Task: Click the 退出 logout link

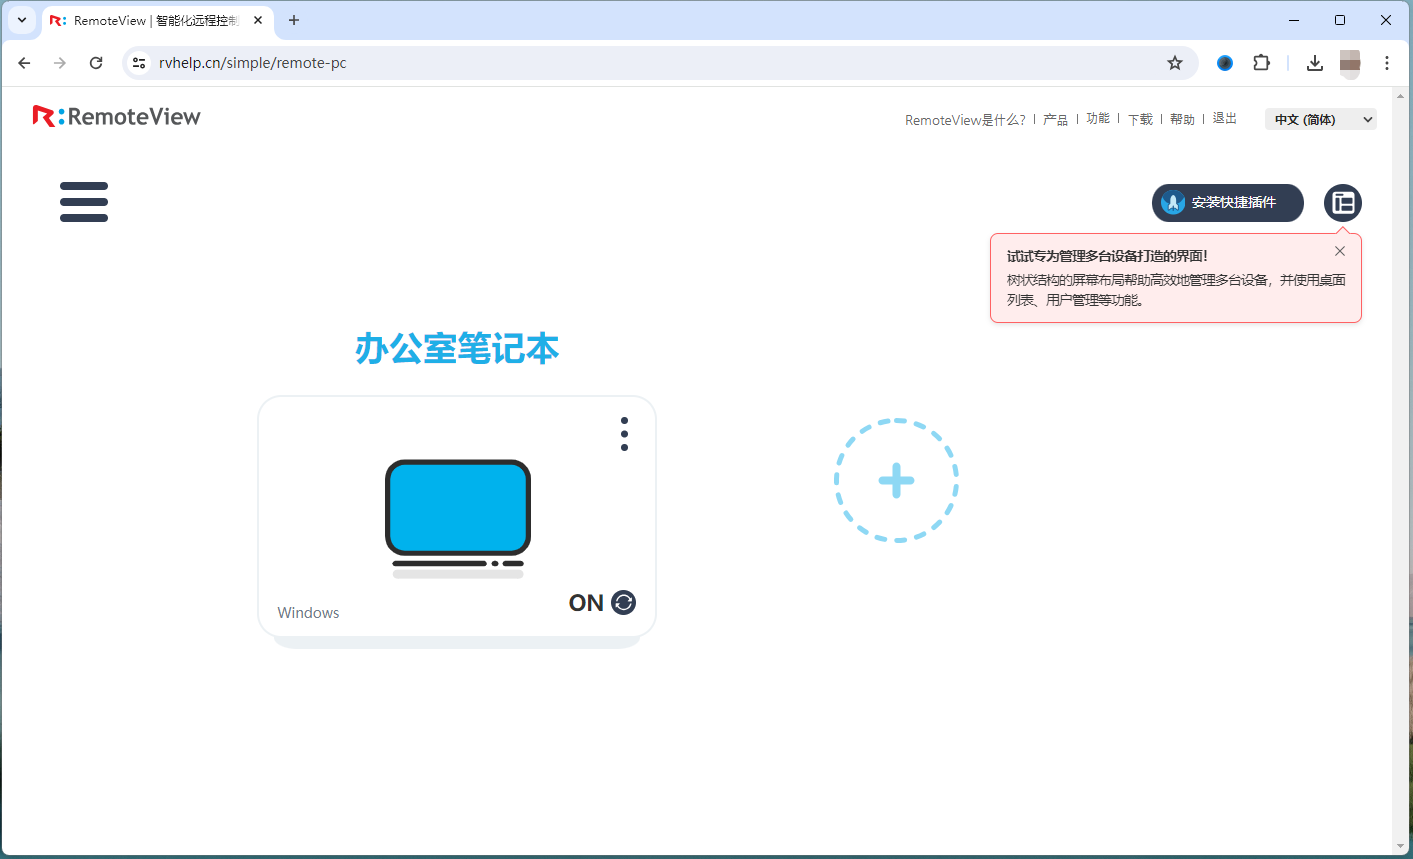Action: pos(1225,119)
